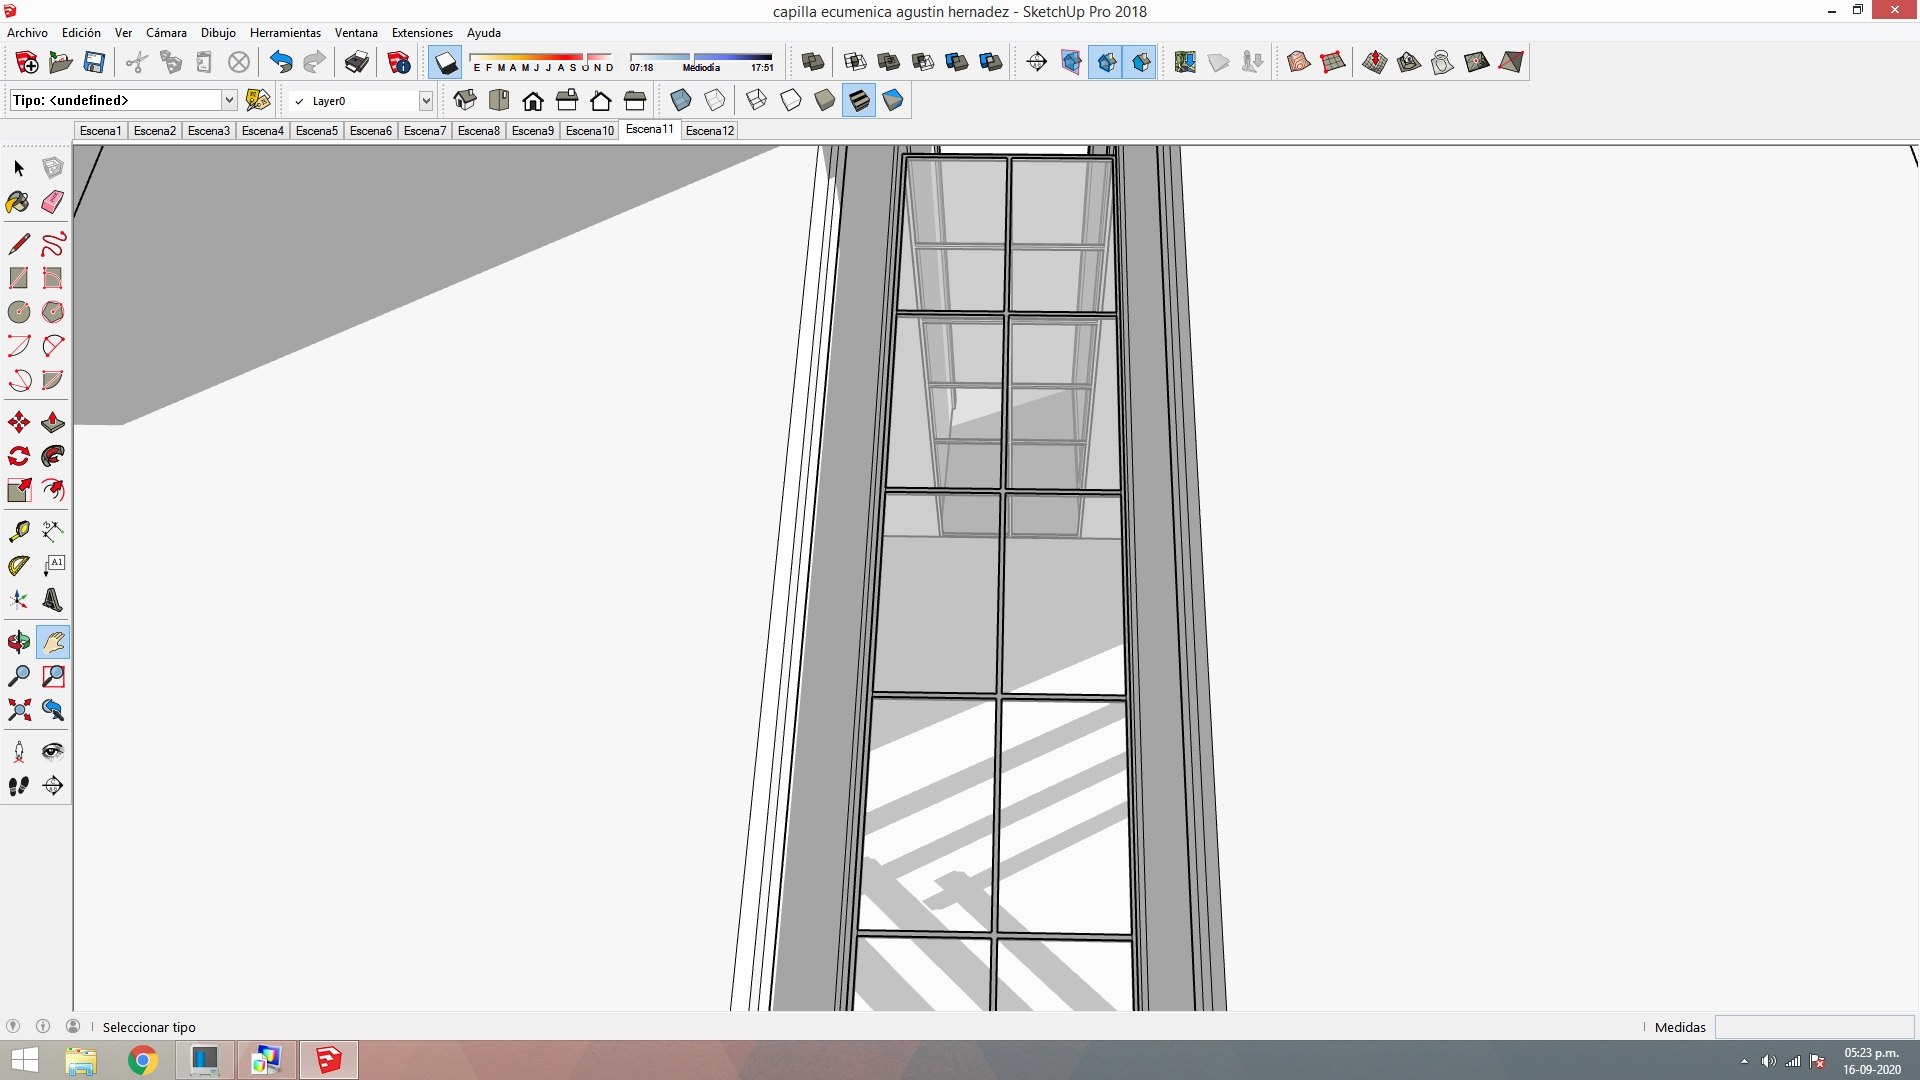Enable Wireframe face style
This screenshot has height=1080, width=1920.
click(x=757, y=100)
